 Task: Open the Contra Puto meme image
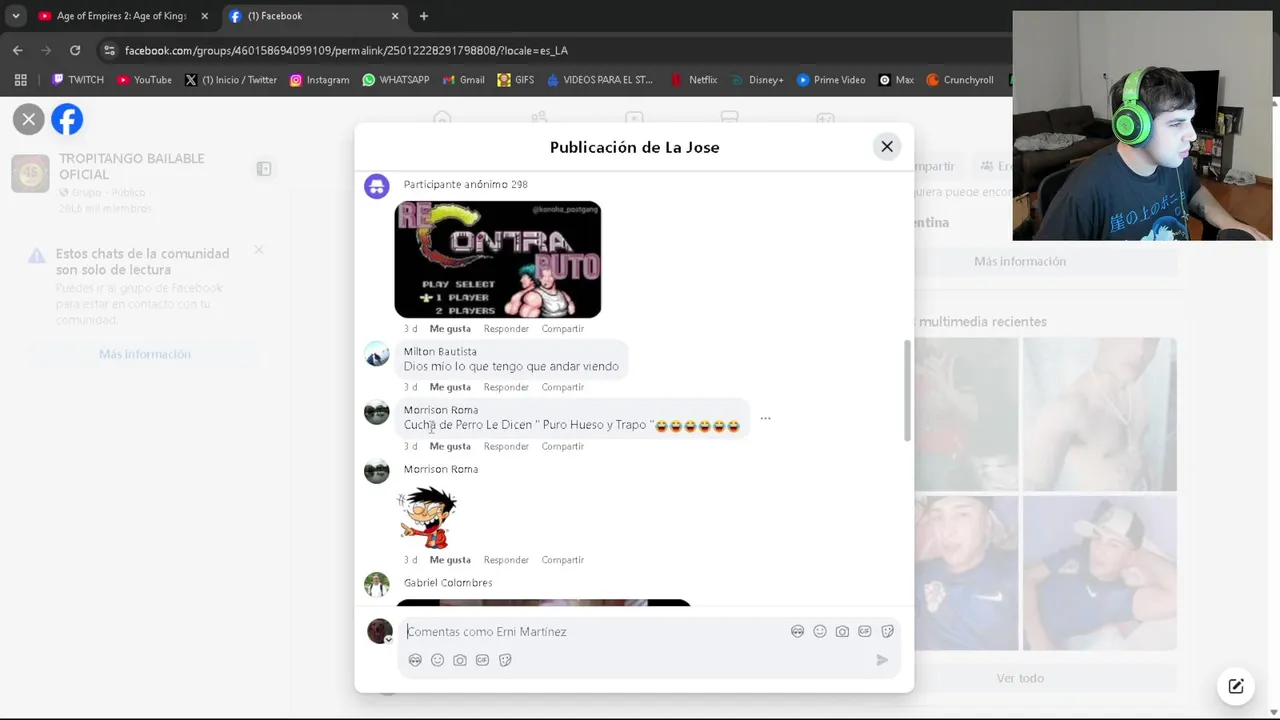pyautogui.click(x=498, y=260)
